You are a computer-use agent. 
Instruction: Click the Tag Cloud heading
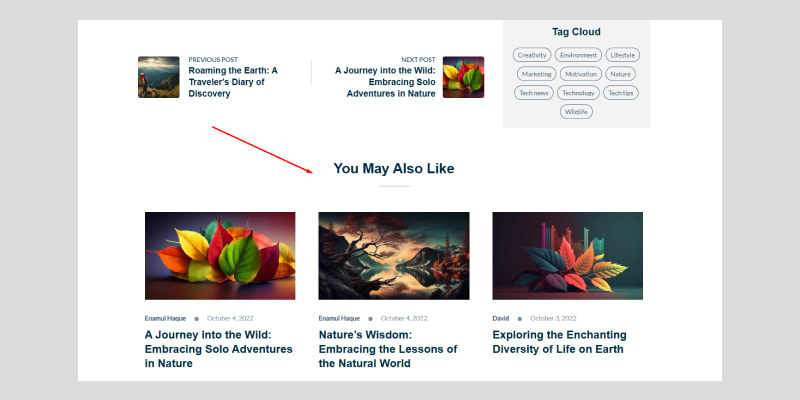click(x=576, y=32)
